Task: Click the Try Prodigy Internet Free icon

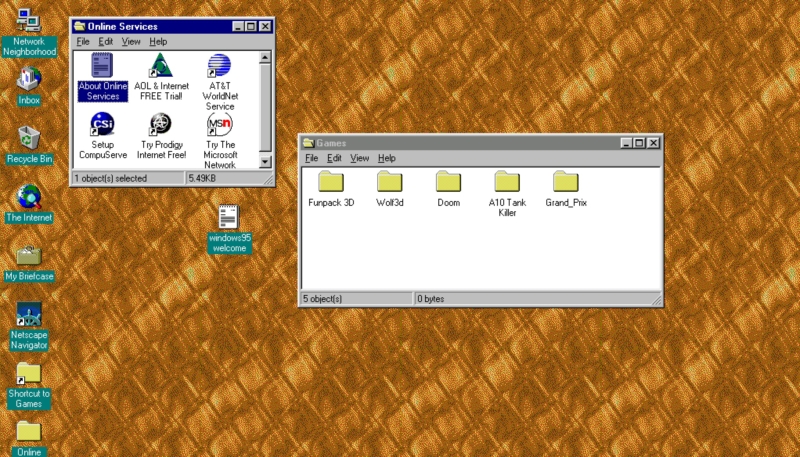Action: [161, 125]
